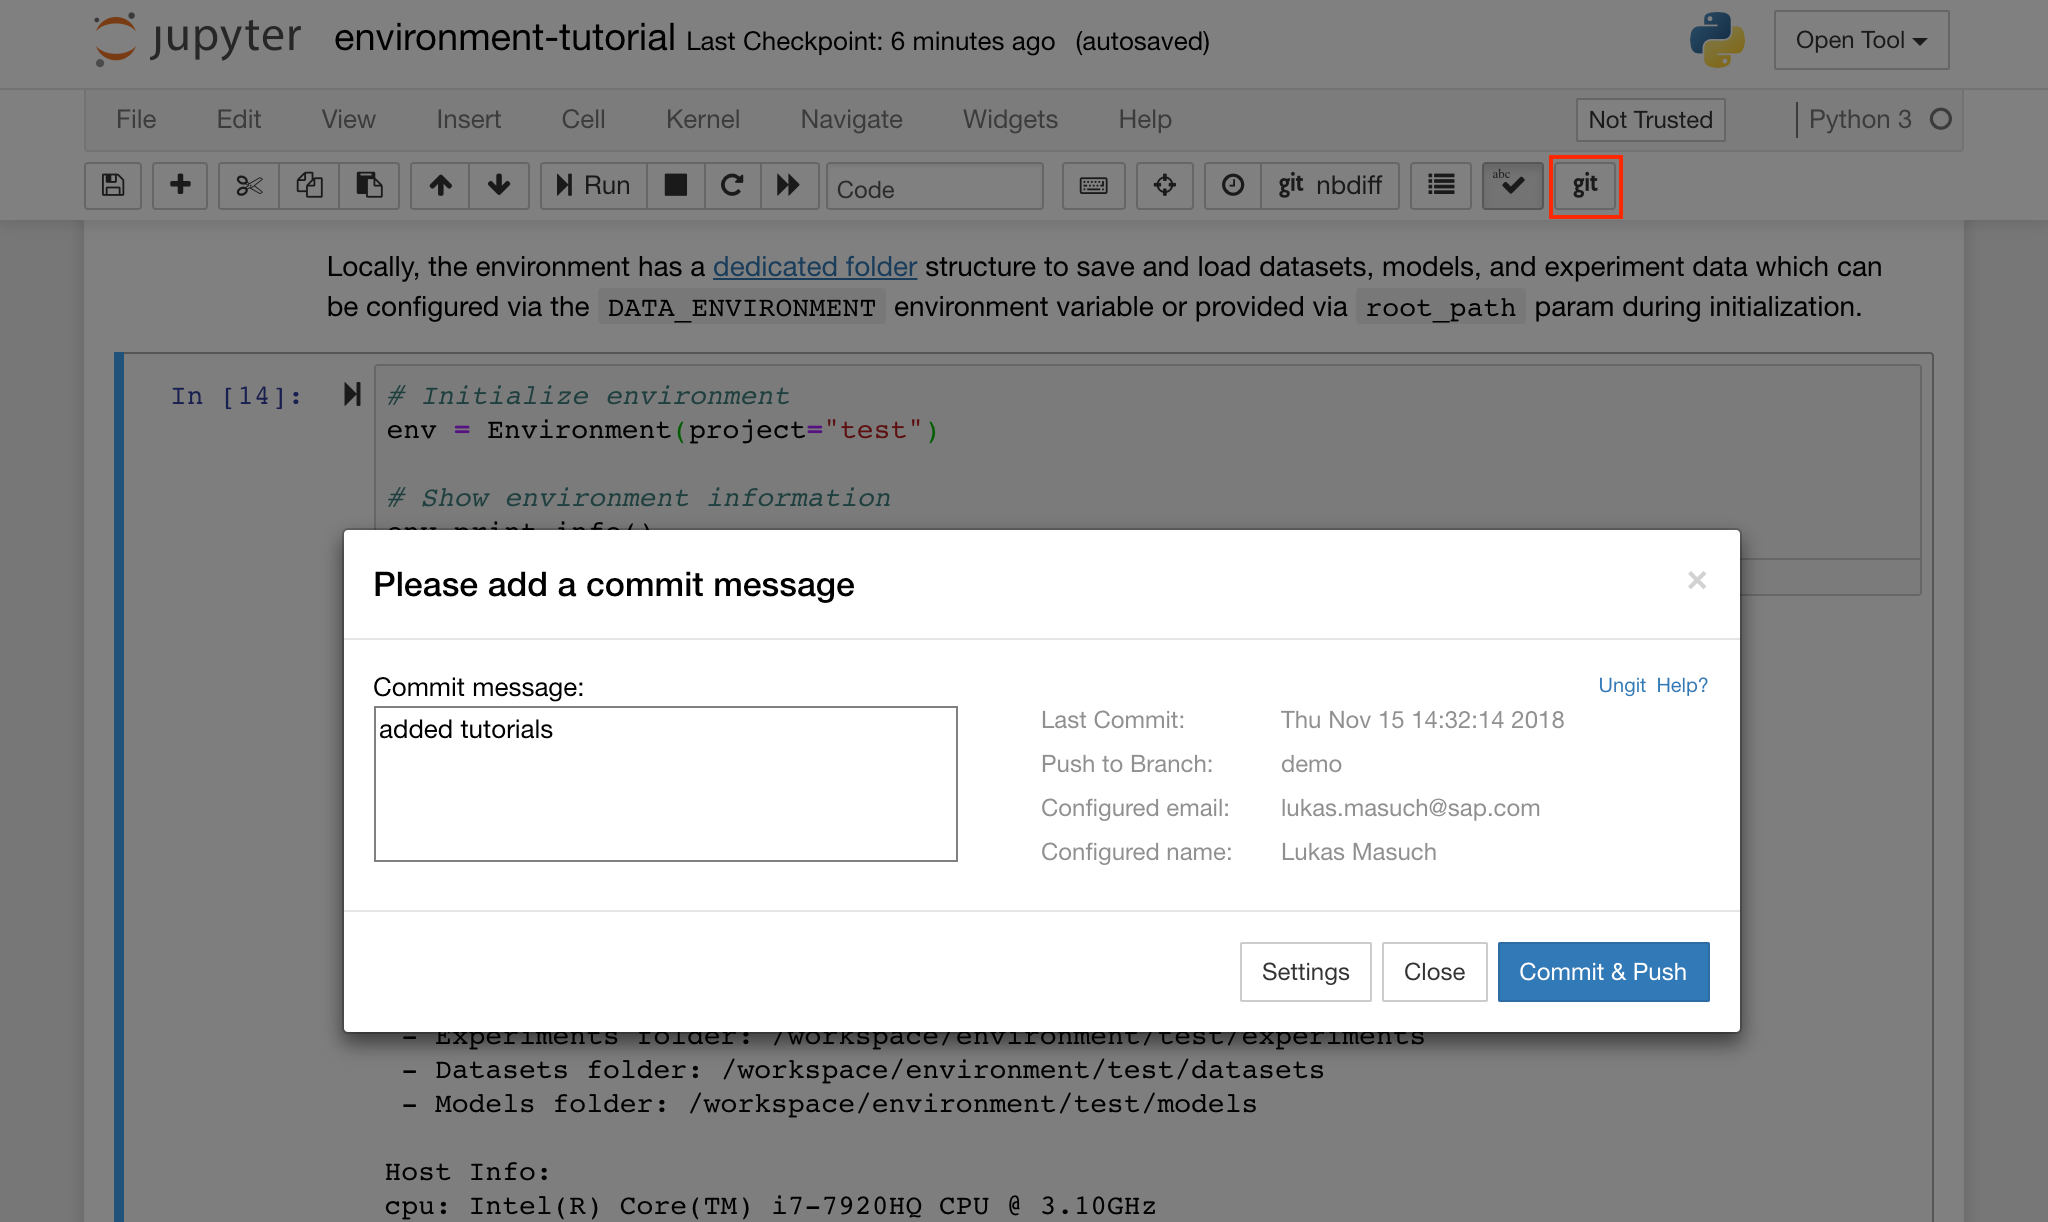The width and height of the screenshot is (2048, 1222).
Task: Open the Widgets menu
Action: (1009, 119)
